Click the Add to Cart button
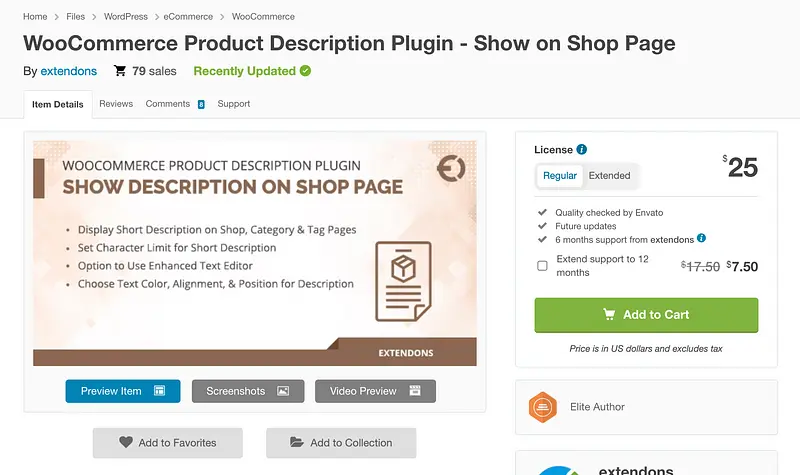The width and height of the screenshot is (800, 475). [646, 314]
